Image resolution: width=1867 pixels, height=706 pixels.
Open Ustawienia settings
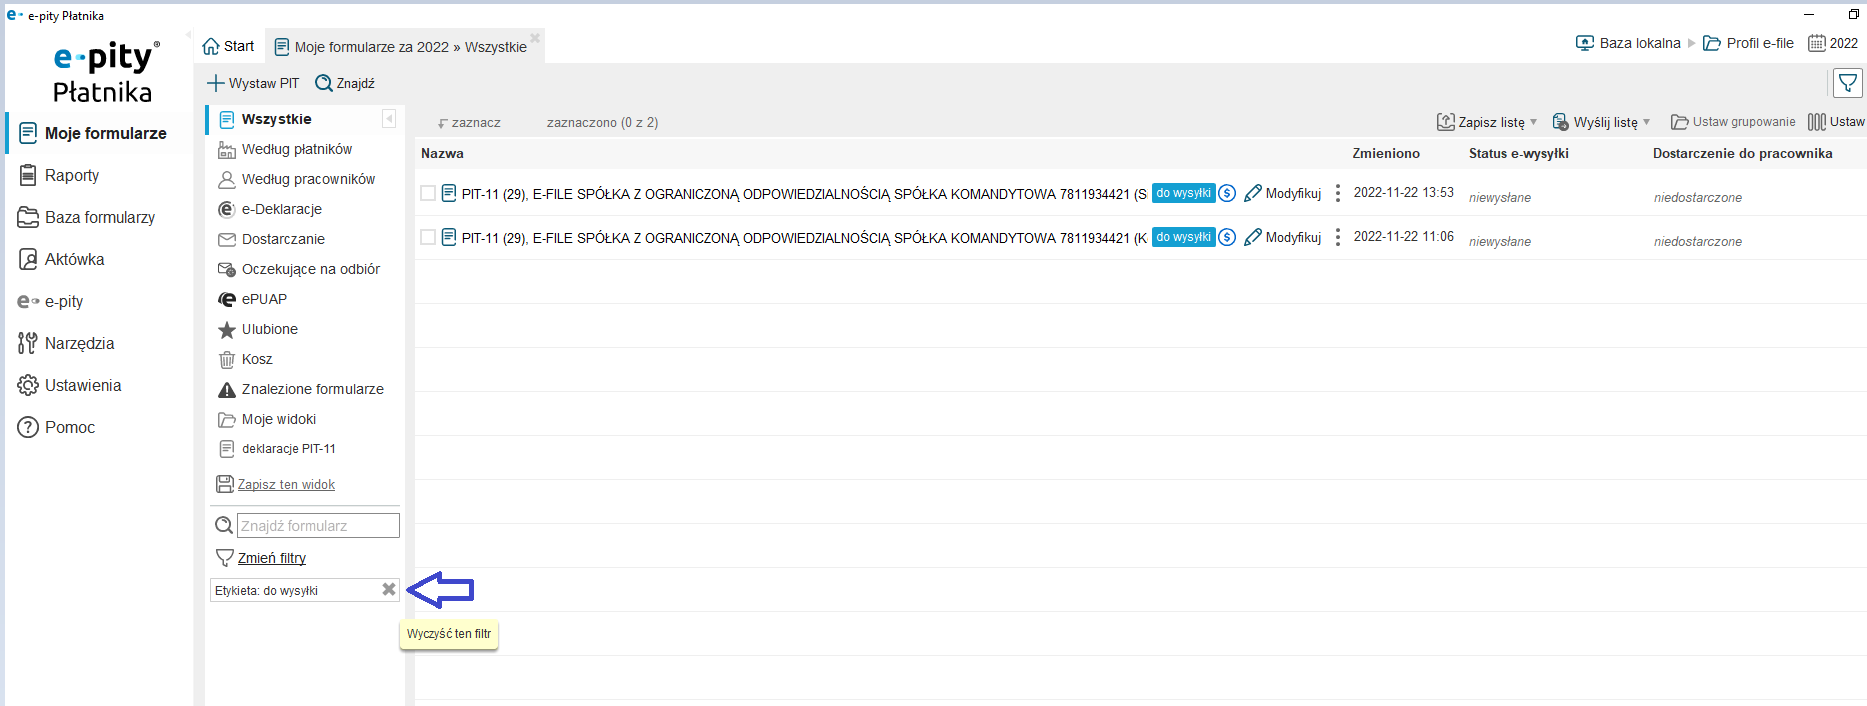click(70, 385)
